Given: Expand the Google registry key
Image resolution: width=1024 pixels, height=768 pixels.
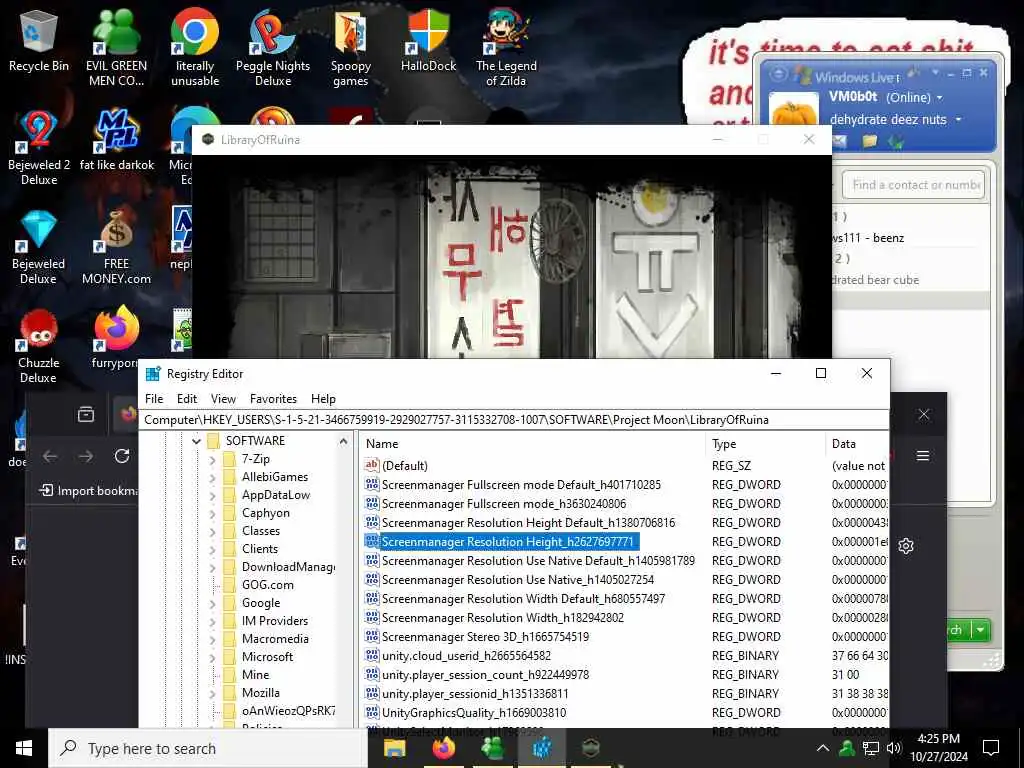Looking at the screenshot, I should [x=212, y=603].
